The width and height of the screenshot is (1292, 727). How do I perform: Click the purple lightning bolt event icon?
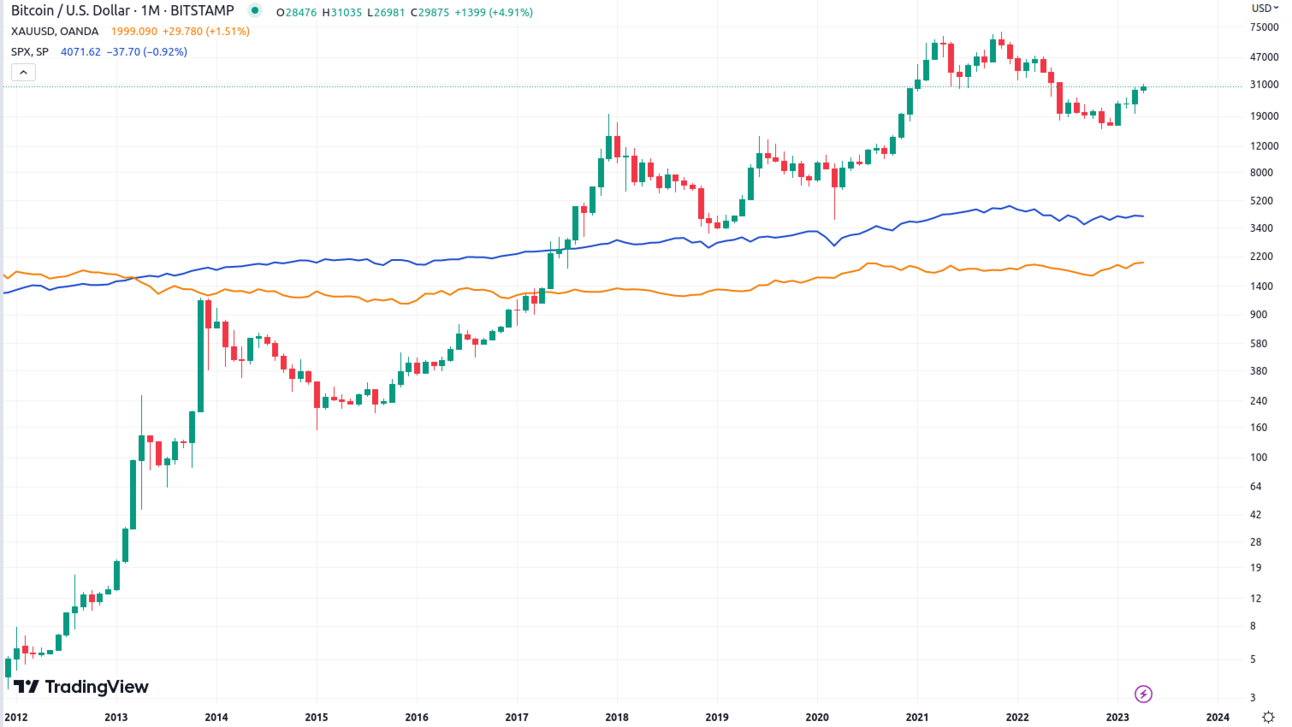(1143, 694)
